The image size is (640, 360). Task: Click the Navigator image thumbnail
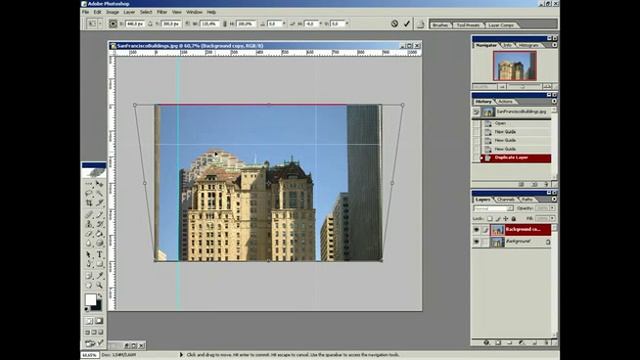click(515, 66)
